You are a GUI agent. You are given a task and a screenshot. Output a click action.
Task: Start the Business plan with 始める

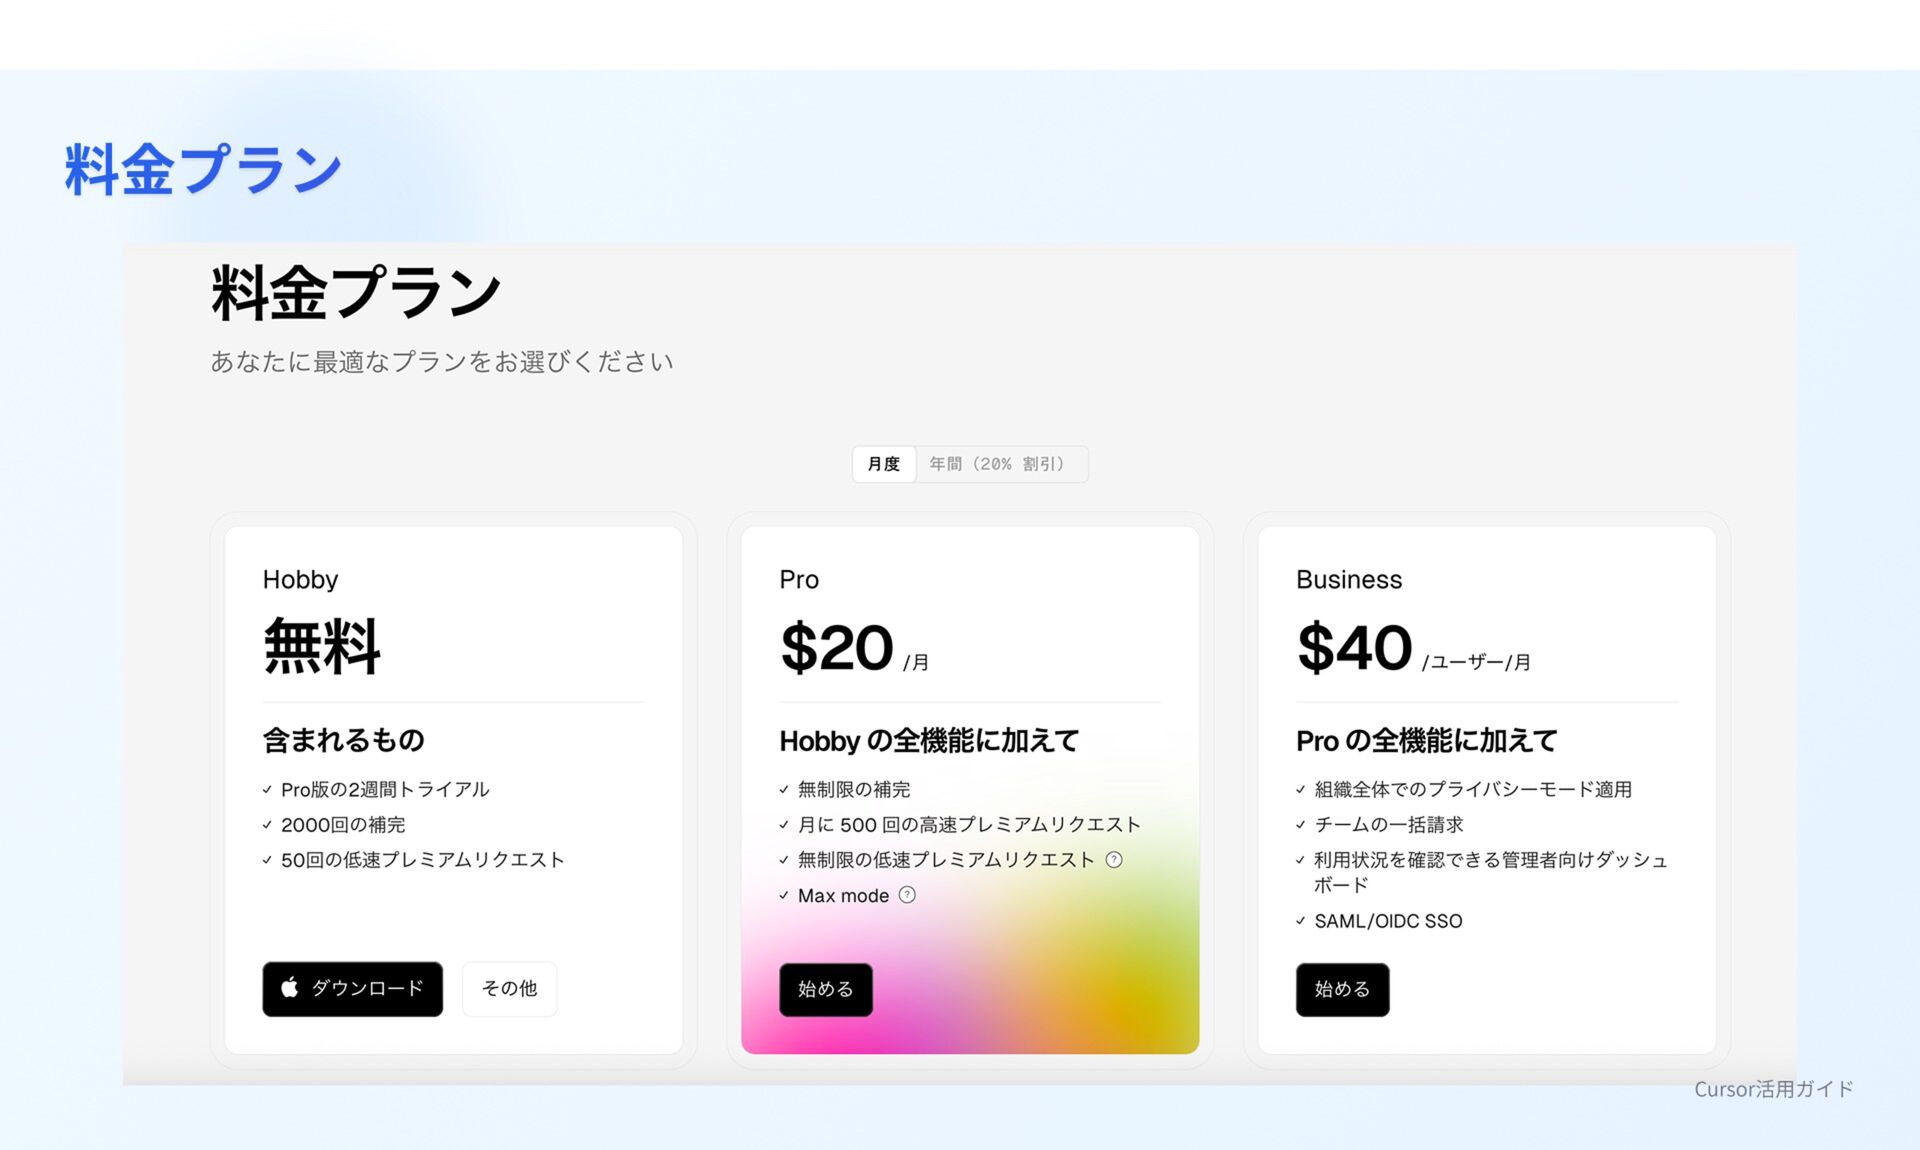coord(1343,990)
